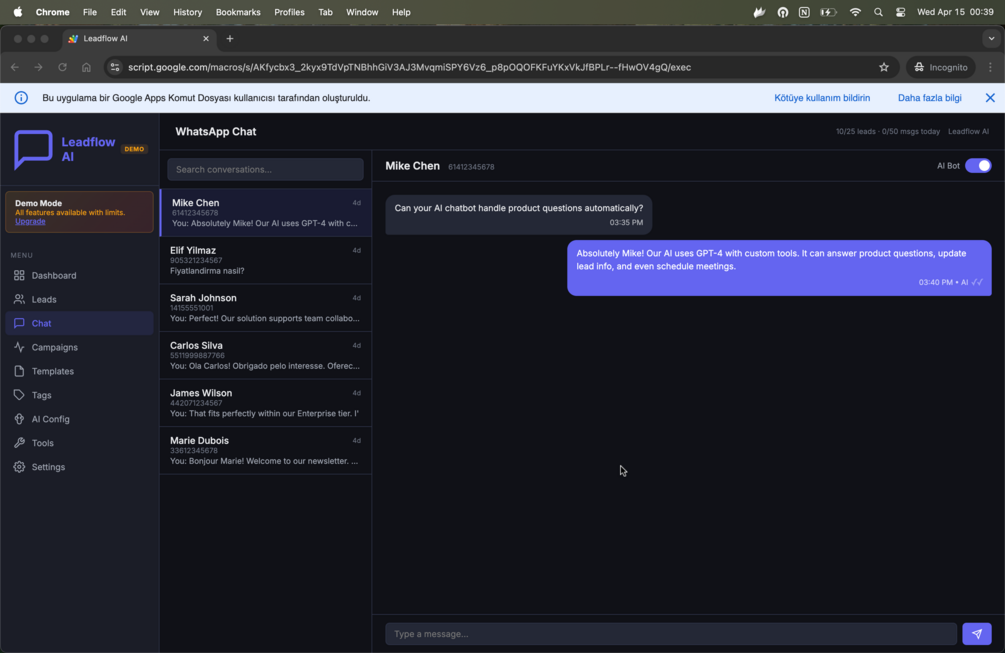This screenshot has width=1005, height=653.
Task: Click phone number 61412345678 in chat header
Action: click(471, 167)
